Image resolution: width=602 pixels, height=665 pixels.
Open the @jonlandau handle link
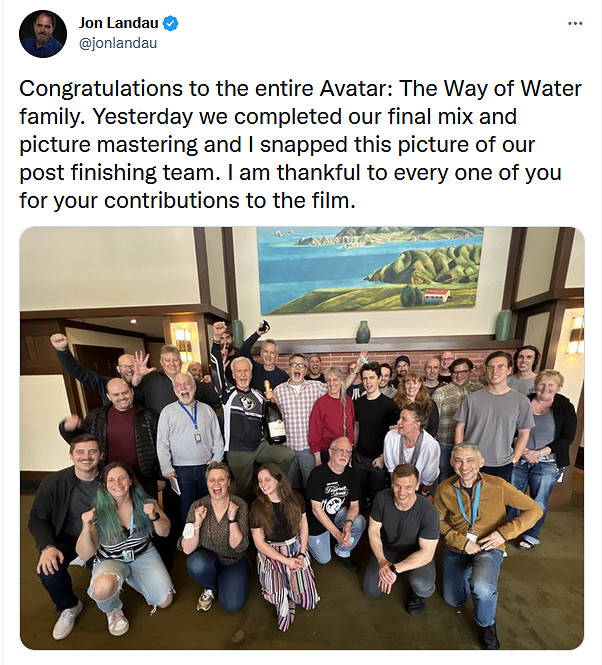pos(117,43)
